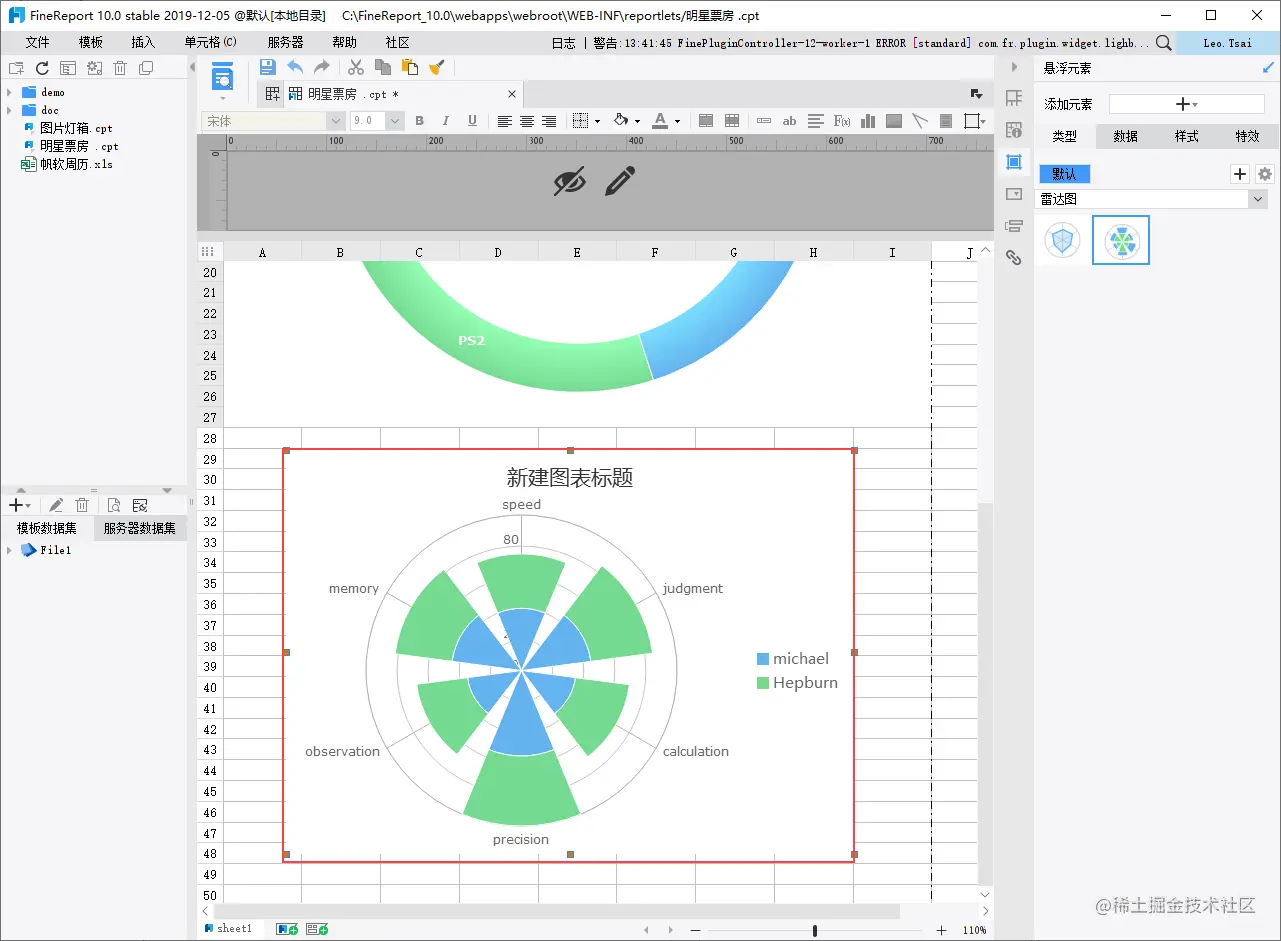Click the pencil edit icon in gray header
The width and height of the screenshot is (1281, 941).
(620, 181)
